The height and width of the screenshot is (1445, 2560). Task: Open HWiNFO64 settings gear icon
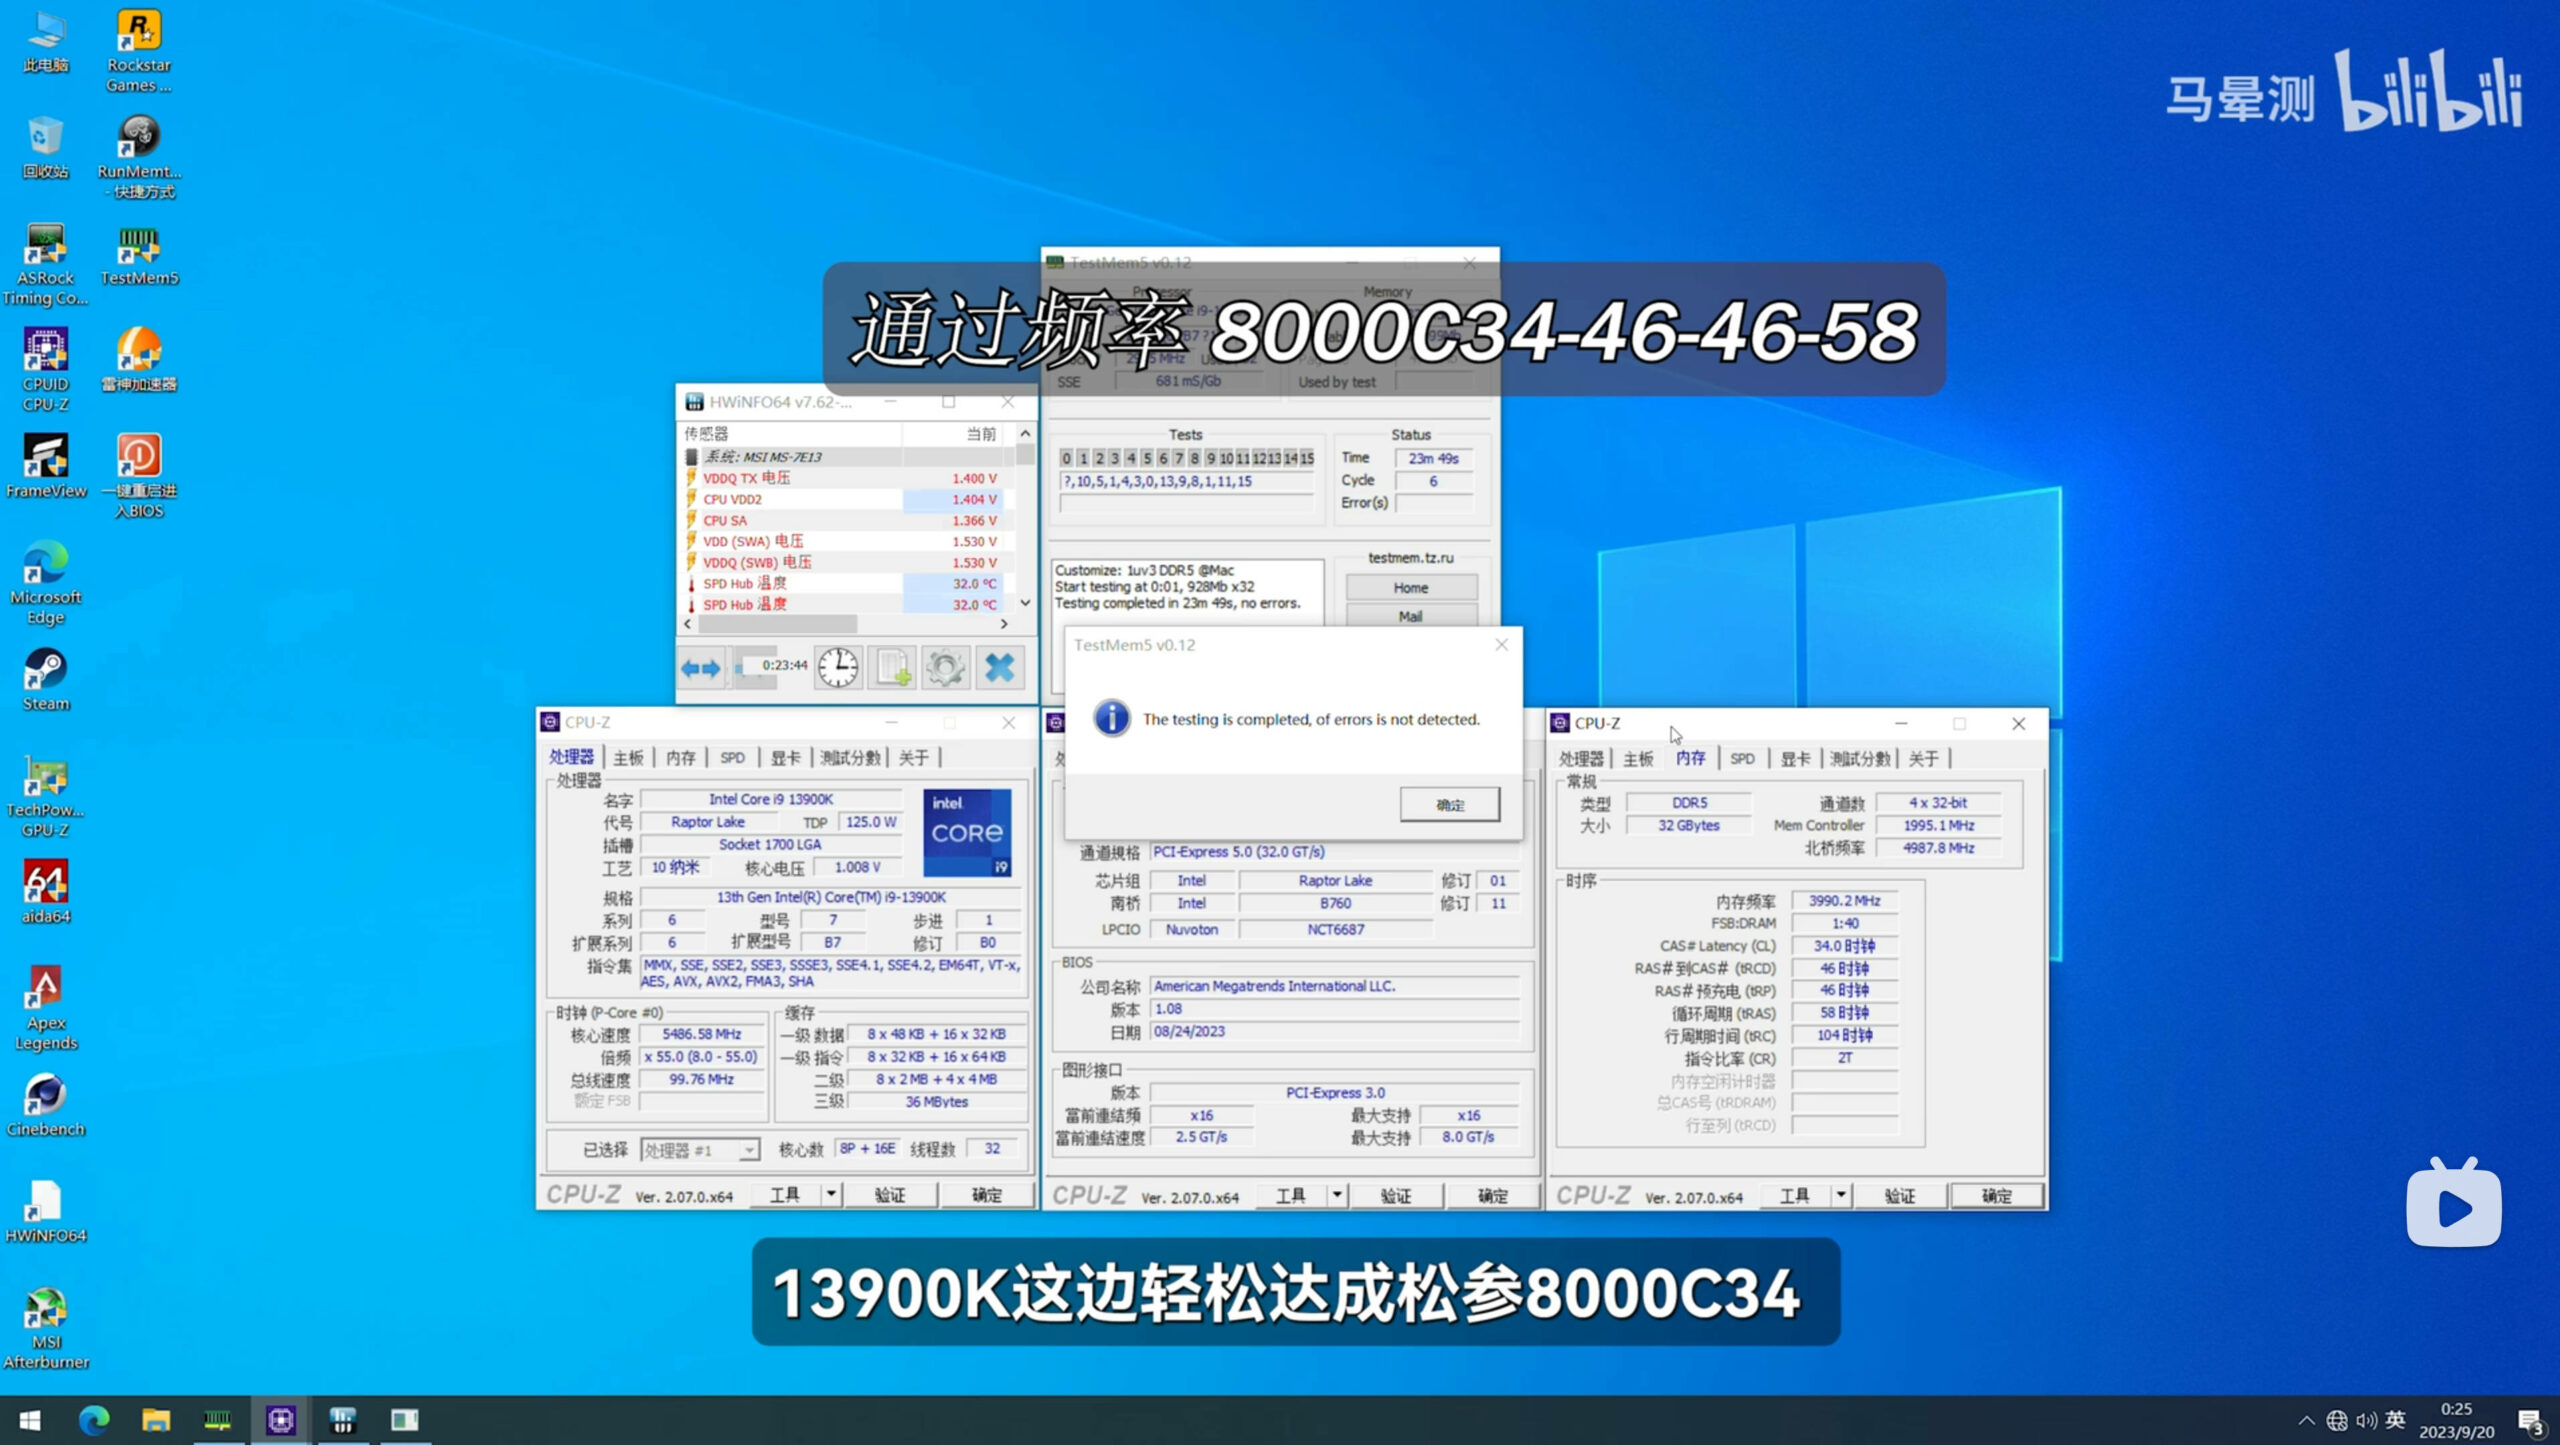[x=945, y=667]
